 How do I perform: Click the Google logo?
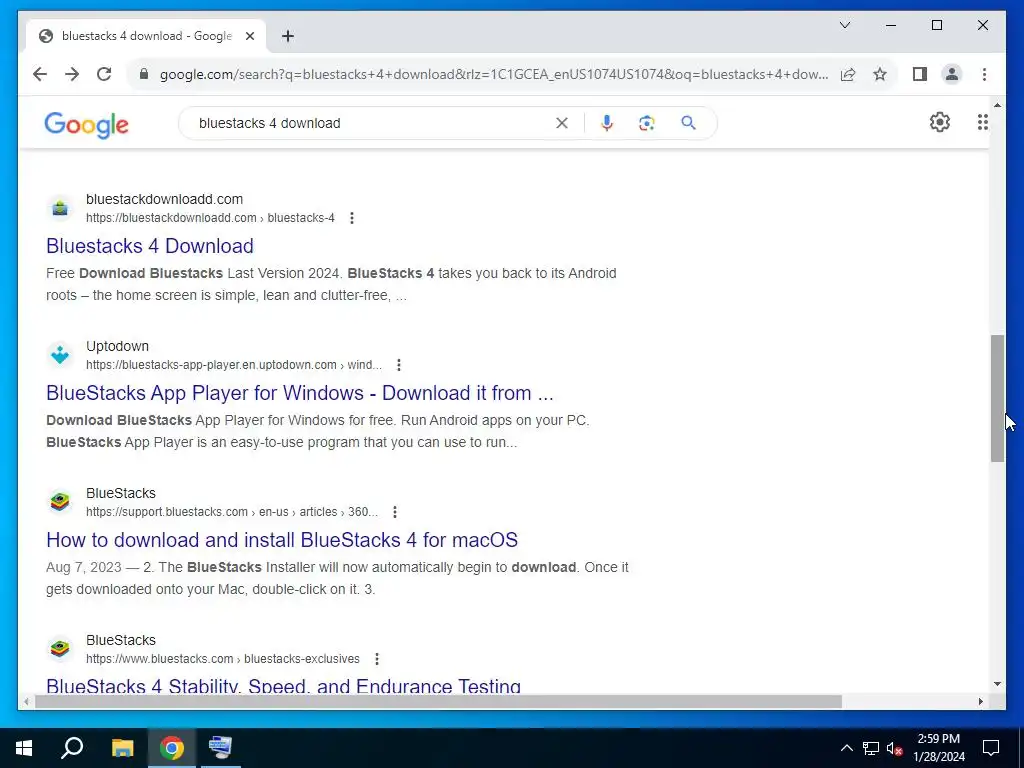[86, 125]
